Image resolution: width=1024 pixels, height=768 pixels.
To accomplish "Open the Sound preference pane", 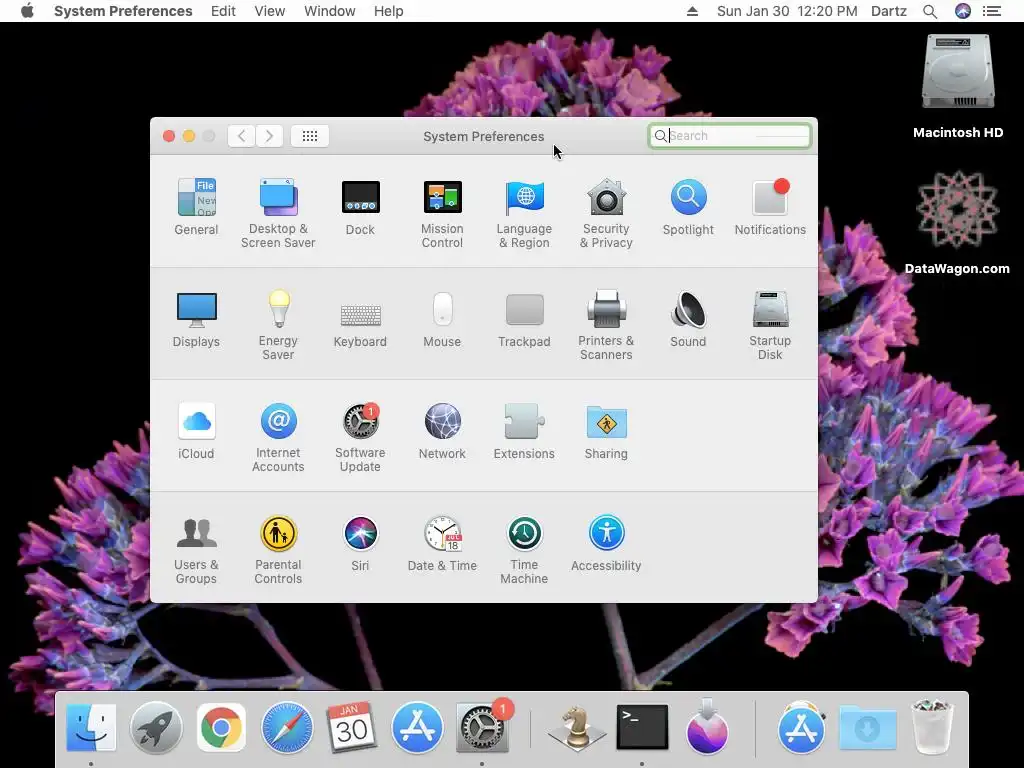I will click(688, 319).
